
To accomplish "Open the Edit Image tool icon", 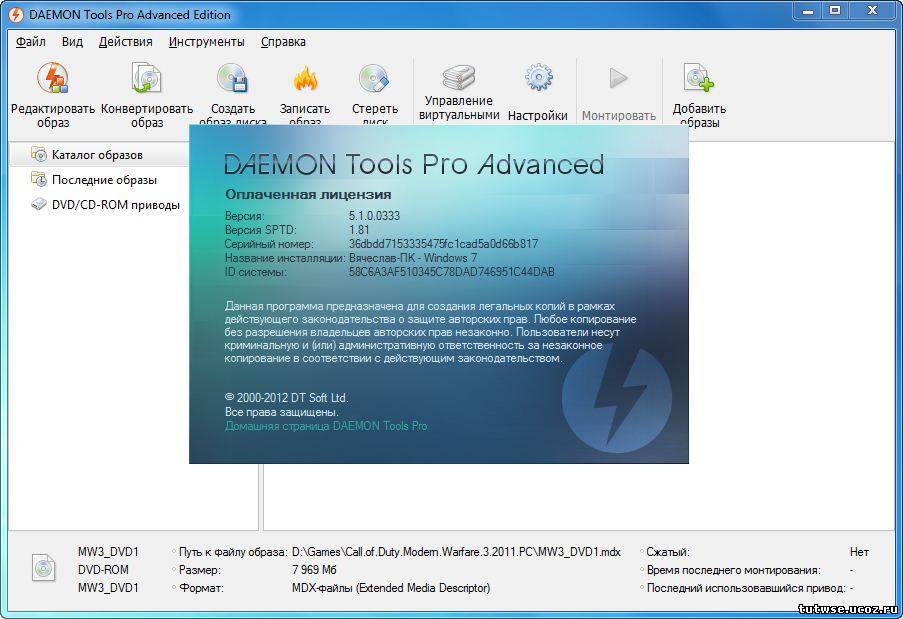I will [x=52, y=78].
